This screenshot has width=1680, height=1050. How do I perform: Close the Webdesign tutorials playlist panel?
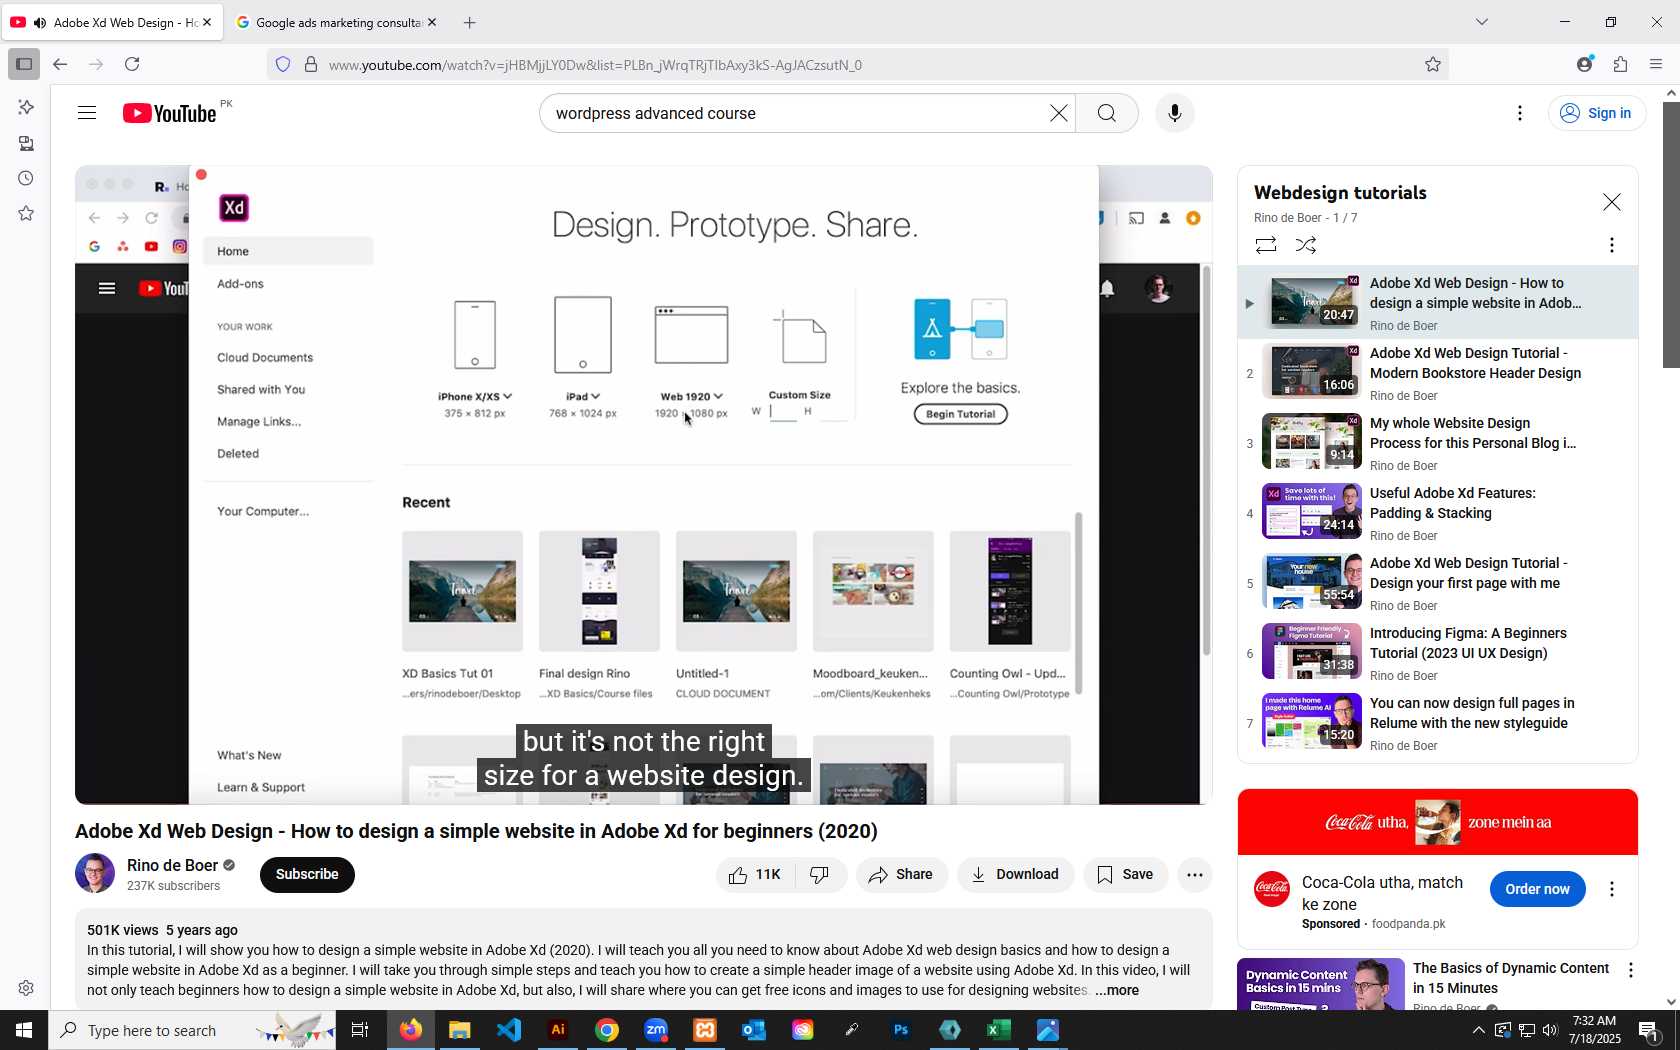point(1612,202)
